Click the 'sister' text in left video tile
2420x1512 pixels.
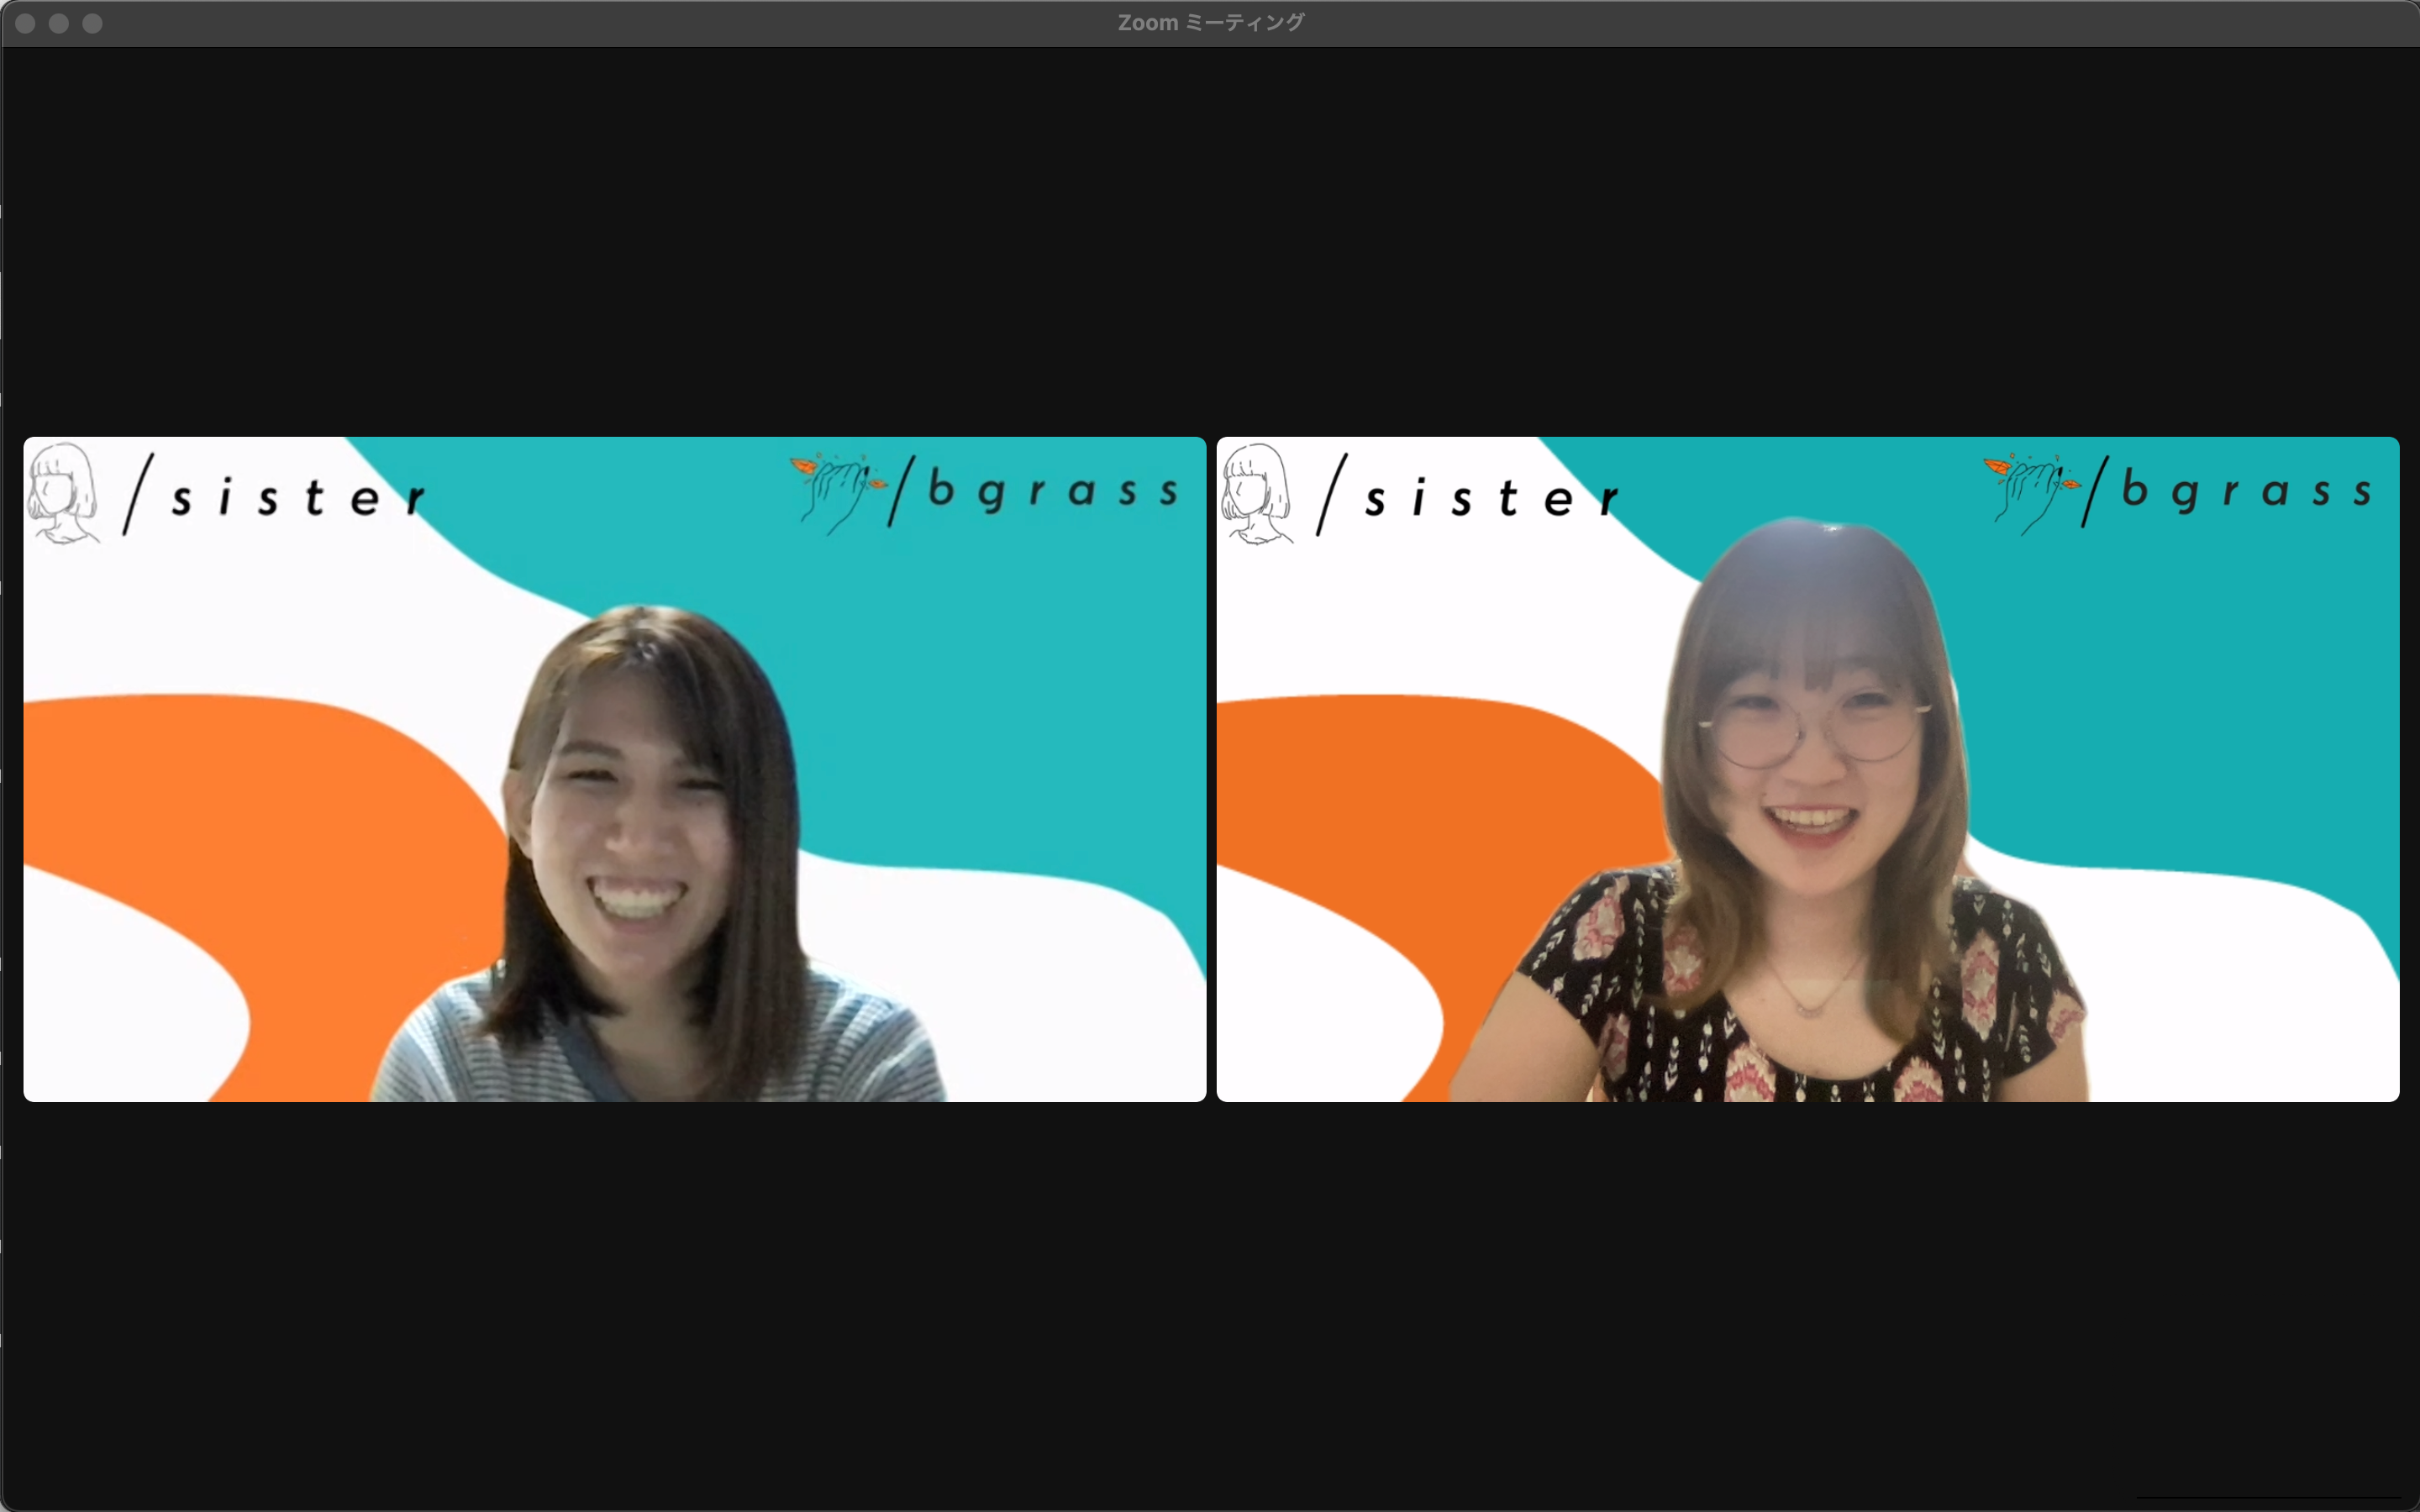pos(298,498)
